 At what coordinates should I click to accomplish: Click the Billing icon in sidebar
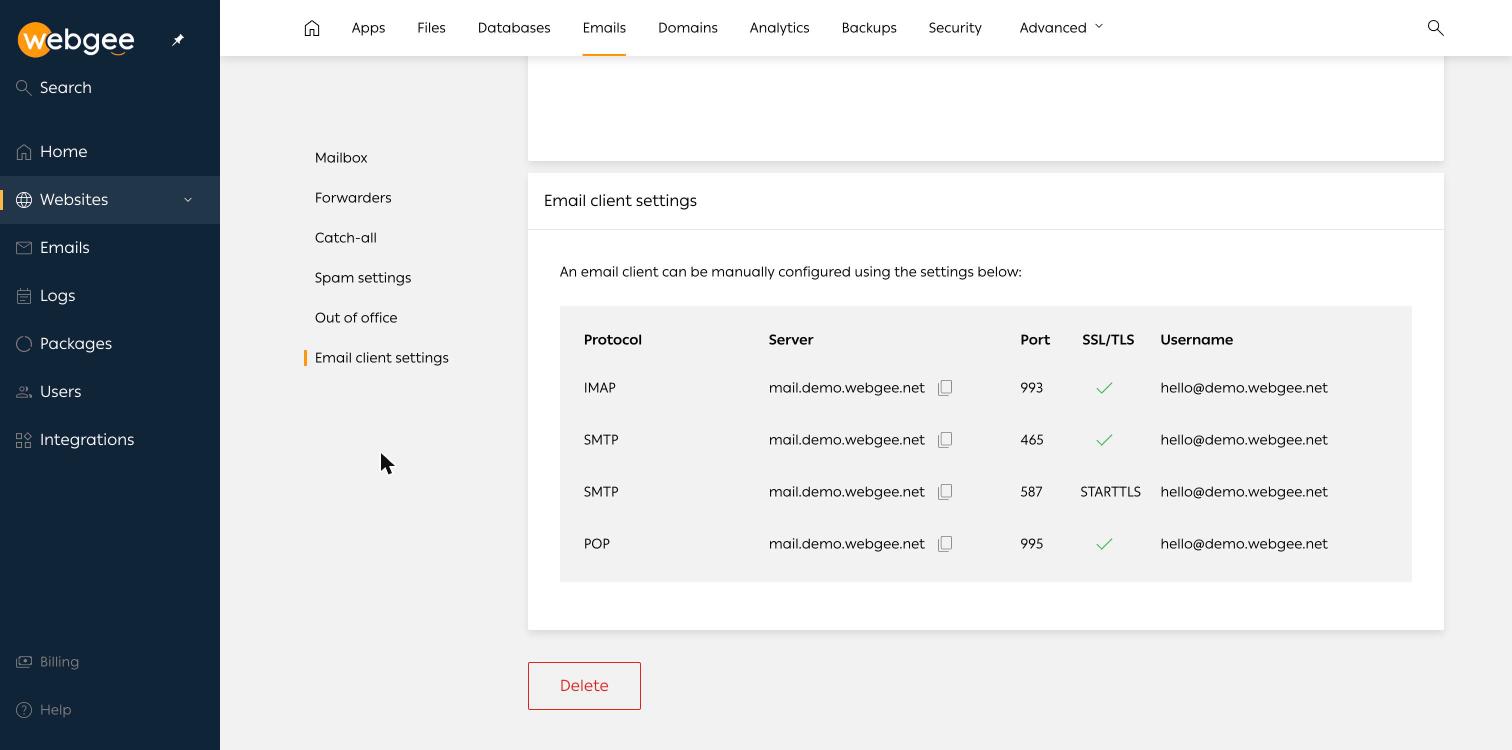coord(24,662)
